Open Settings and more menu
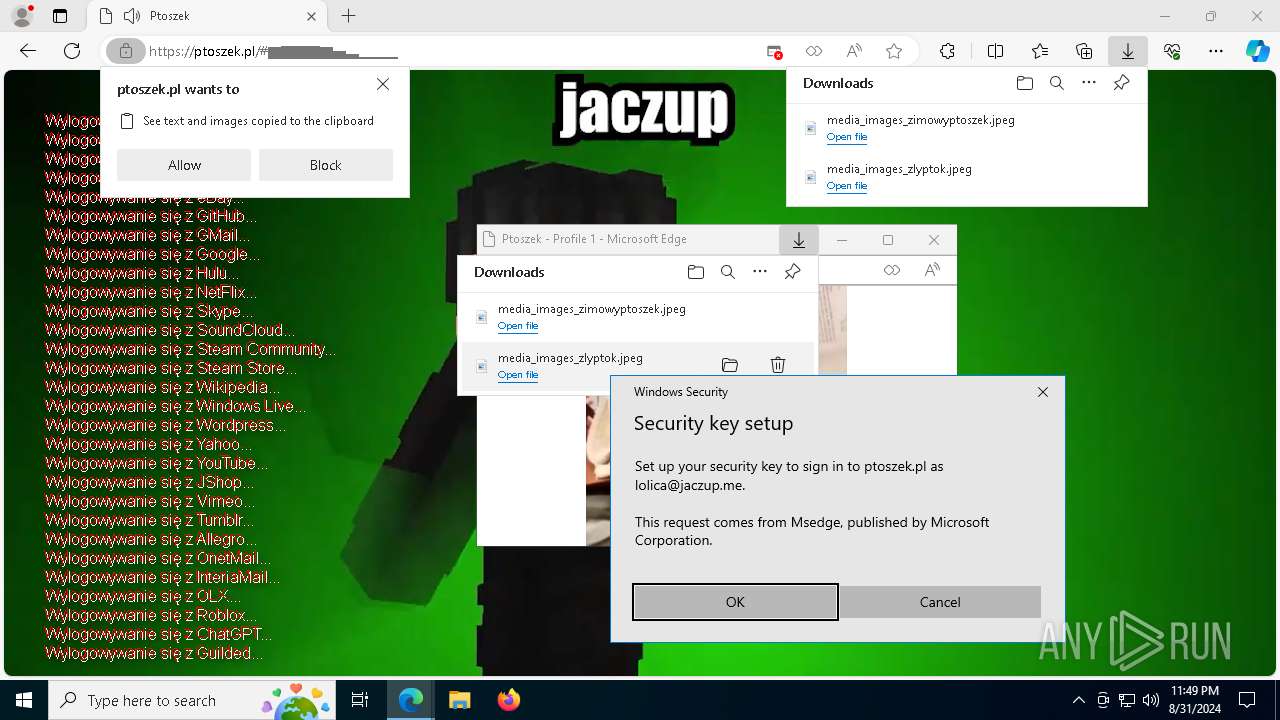1280x720 pixels. pos(1216,51)
